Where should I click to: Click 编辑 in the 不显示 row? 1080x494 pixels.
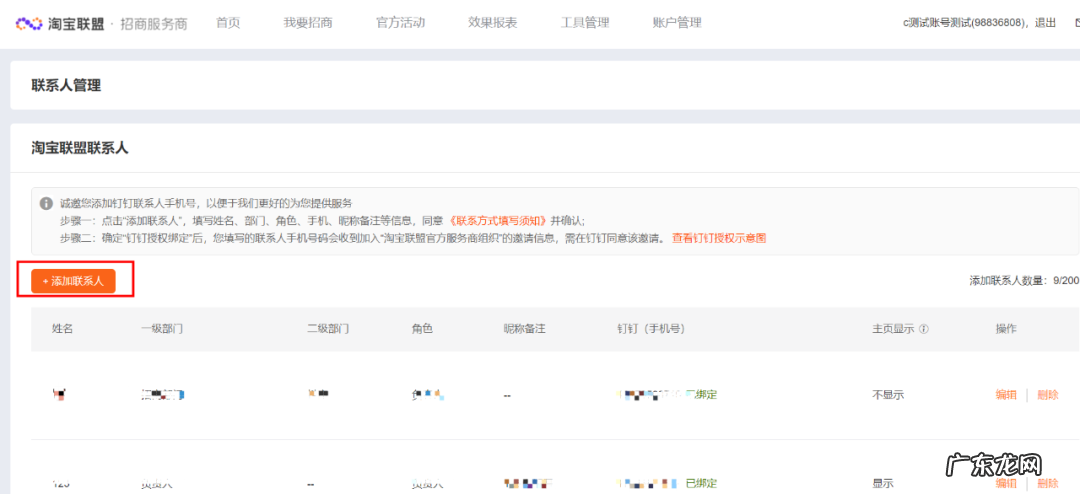[x=1006, y=395]
